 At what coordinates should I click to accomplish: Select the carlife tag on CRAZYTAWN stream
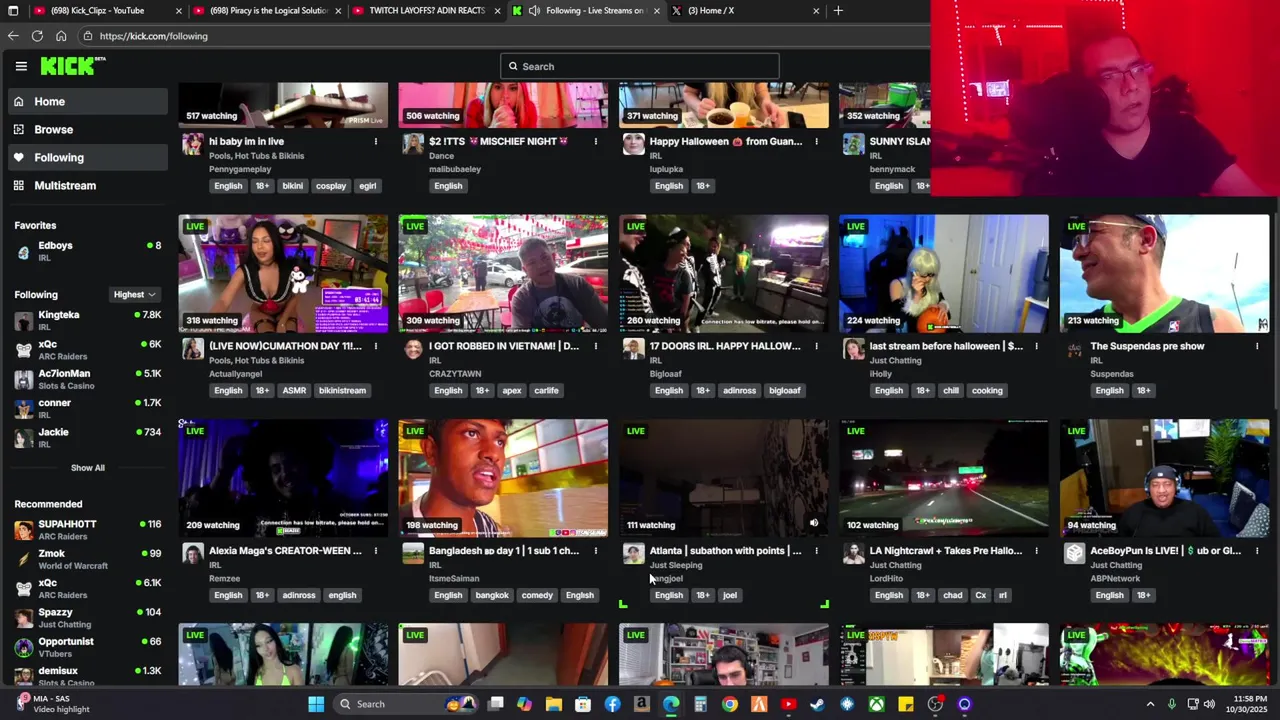tap(546, 390)
